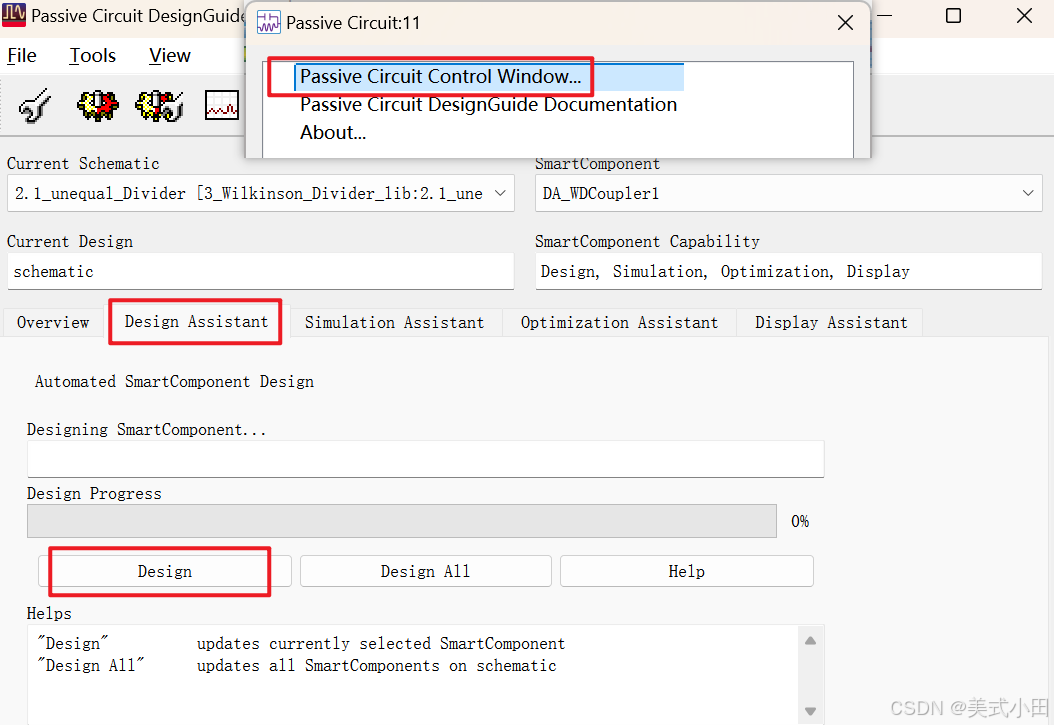Choose the About... entry

point(333,132)
